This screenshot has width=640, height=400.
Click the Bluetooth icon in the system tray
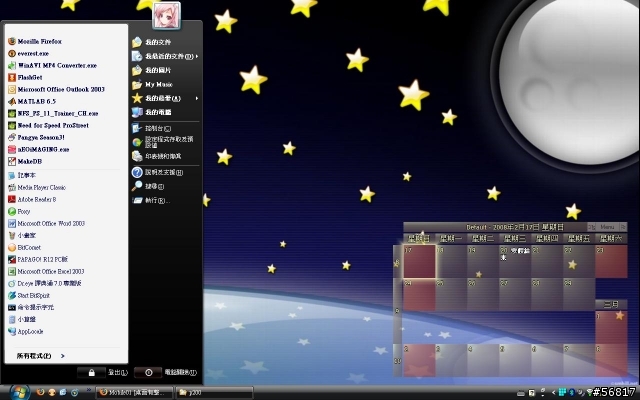click(572, 393)
